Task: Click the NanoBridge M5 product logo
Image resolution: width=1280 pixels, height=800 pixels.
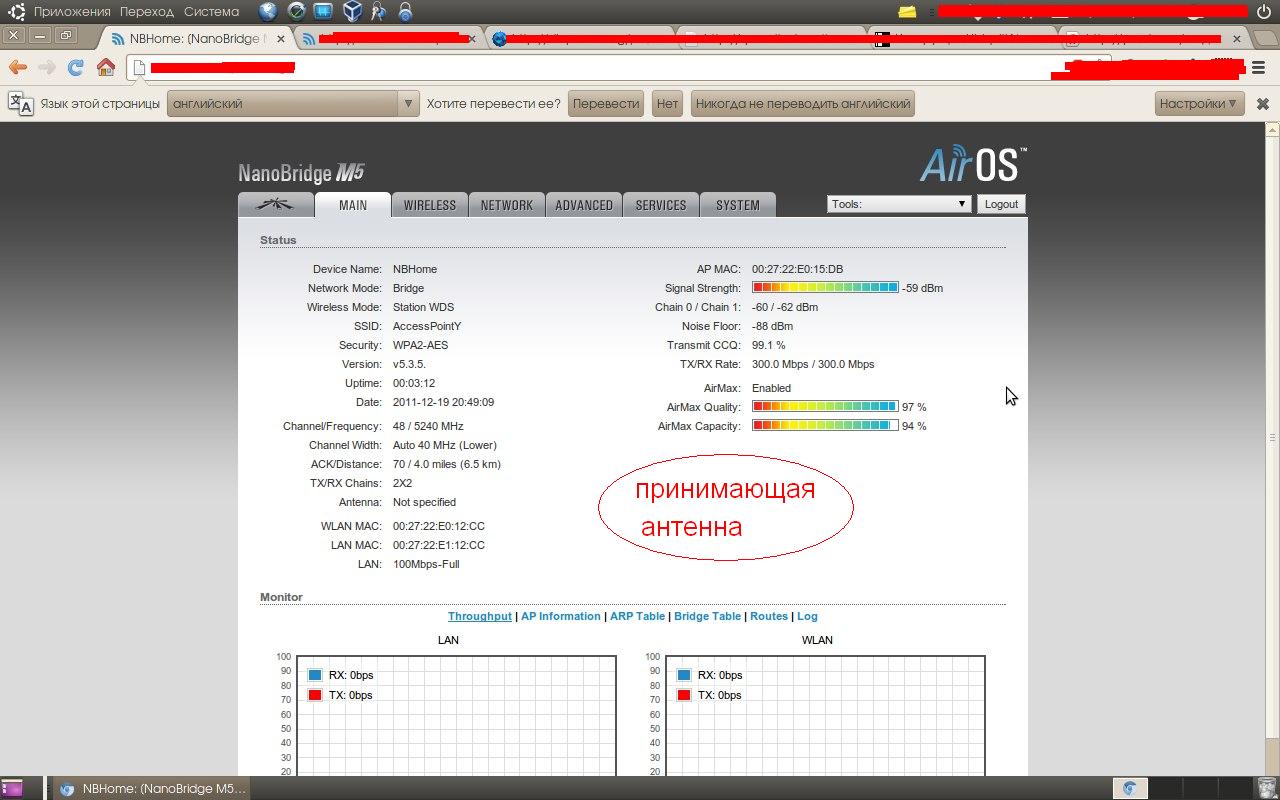Action: [x=301, y=172]
